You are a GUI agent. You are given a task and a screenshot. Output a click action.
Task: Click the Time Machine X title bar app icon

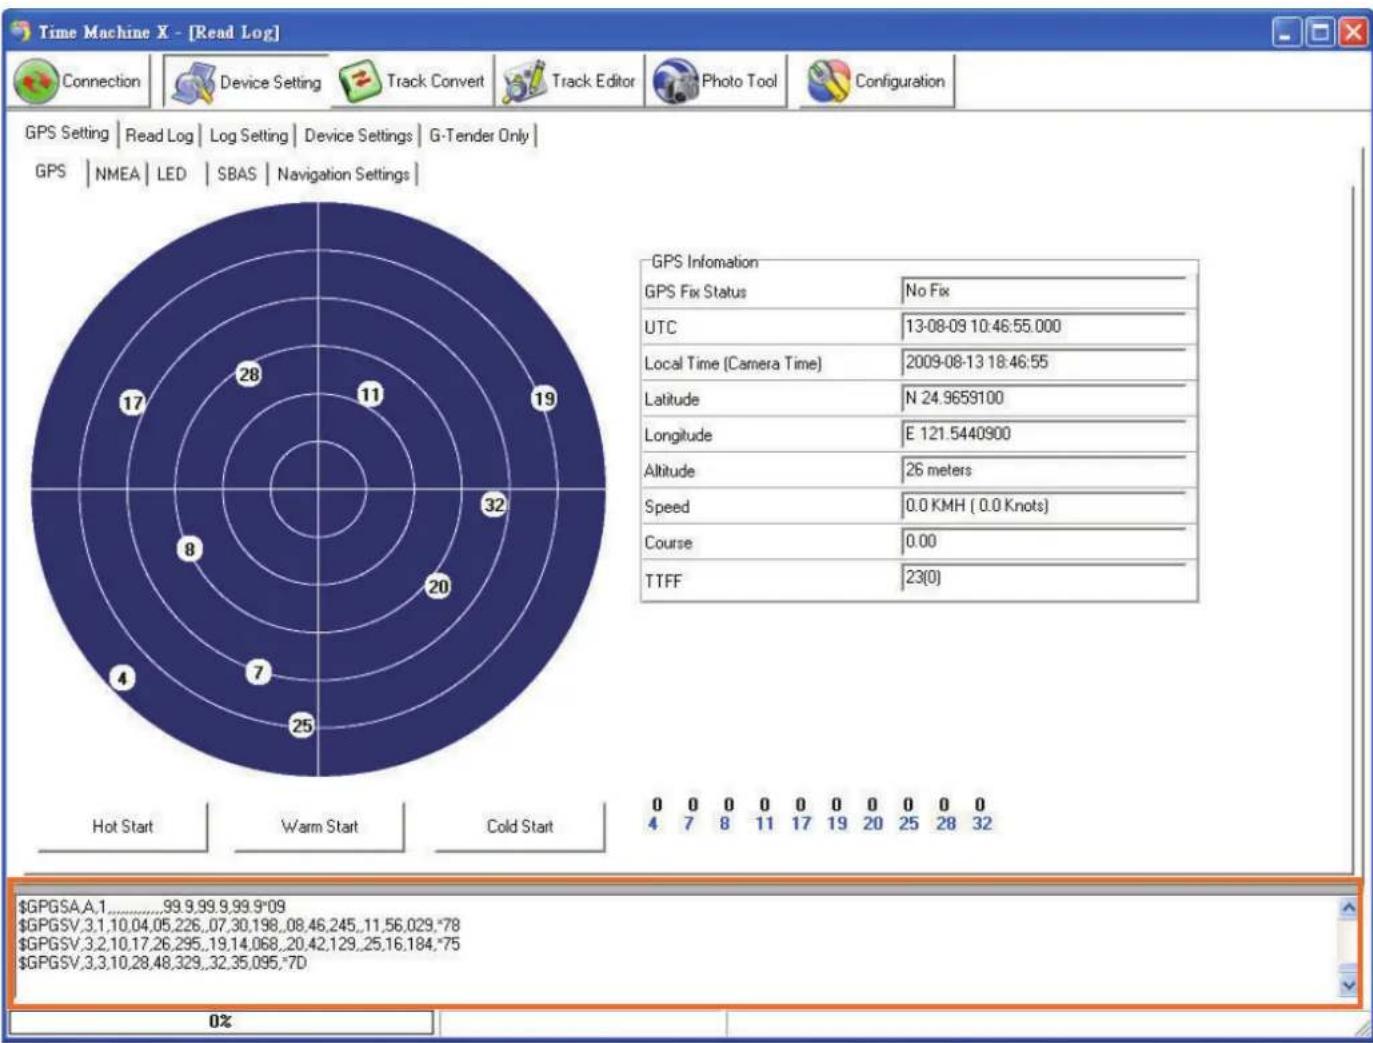coord(21,31)
